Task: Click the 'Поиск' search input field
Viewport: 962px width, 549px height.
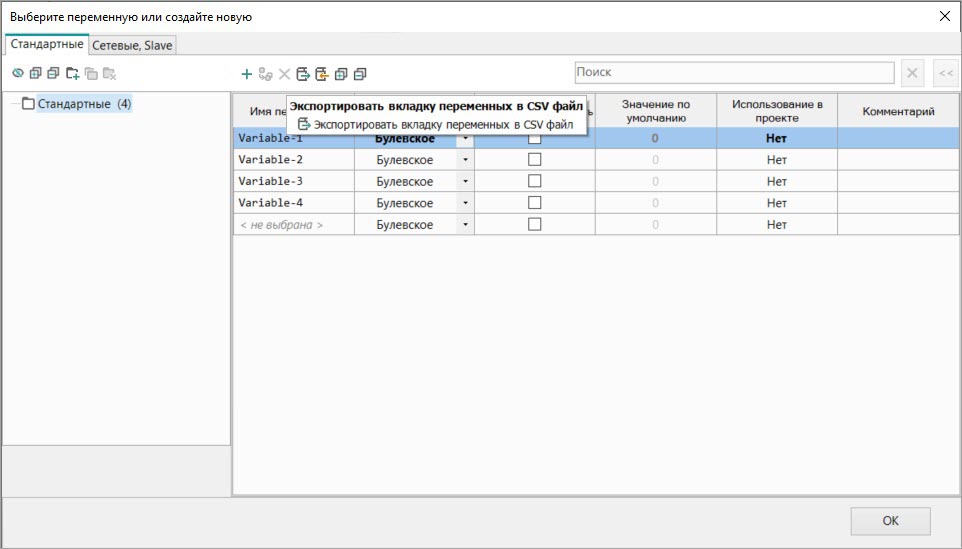Action: [x=733, y=73]
